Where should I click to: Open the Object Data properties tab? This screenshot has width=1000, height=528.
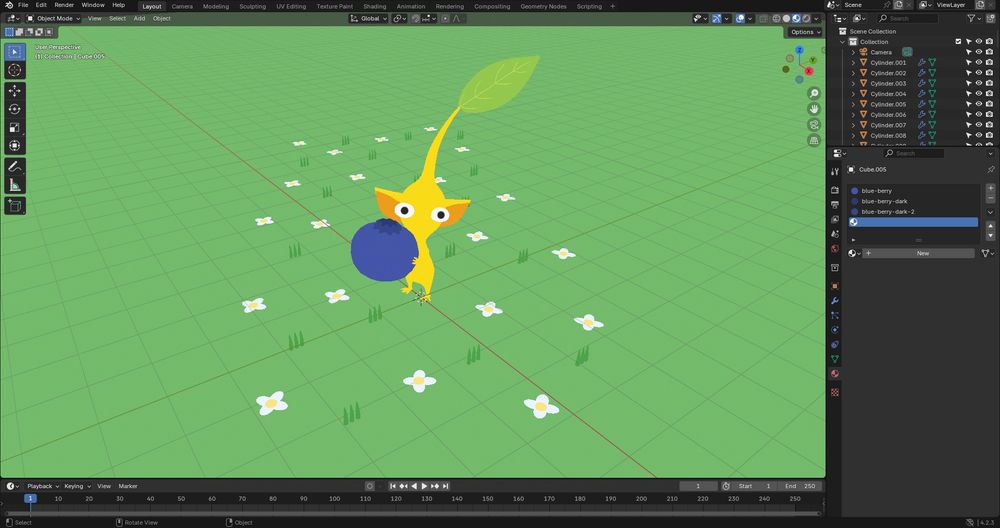[835, 359]
